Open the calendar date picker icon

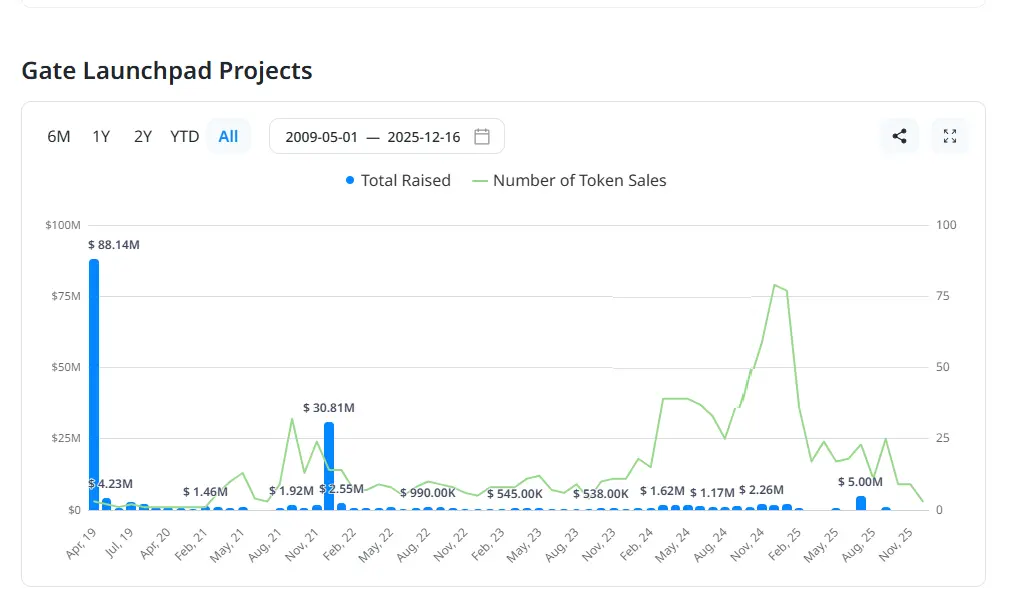coord(482,137)
